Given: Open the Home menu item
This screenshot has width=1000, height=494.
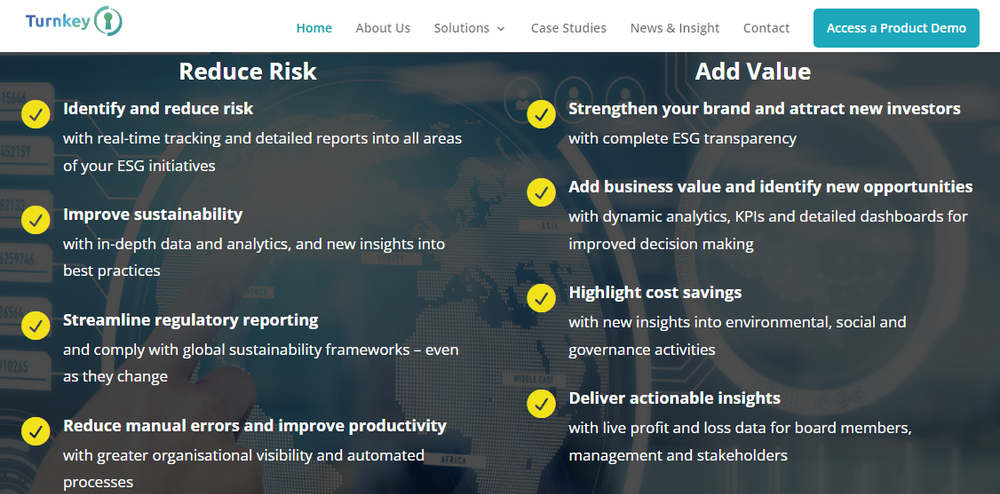Looking at the screenshot, I should [x=314, y=28].
